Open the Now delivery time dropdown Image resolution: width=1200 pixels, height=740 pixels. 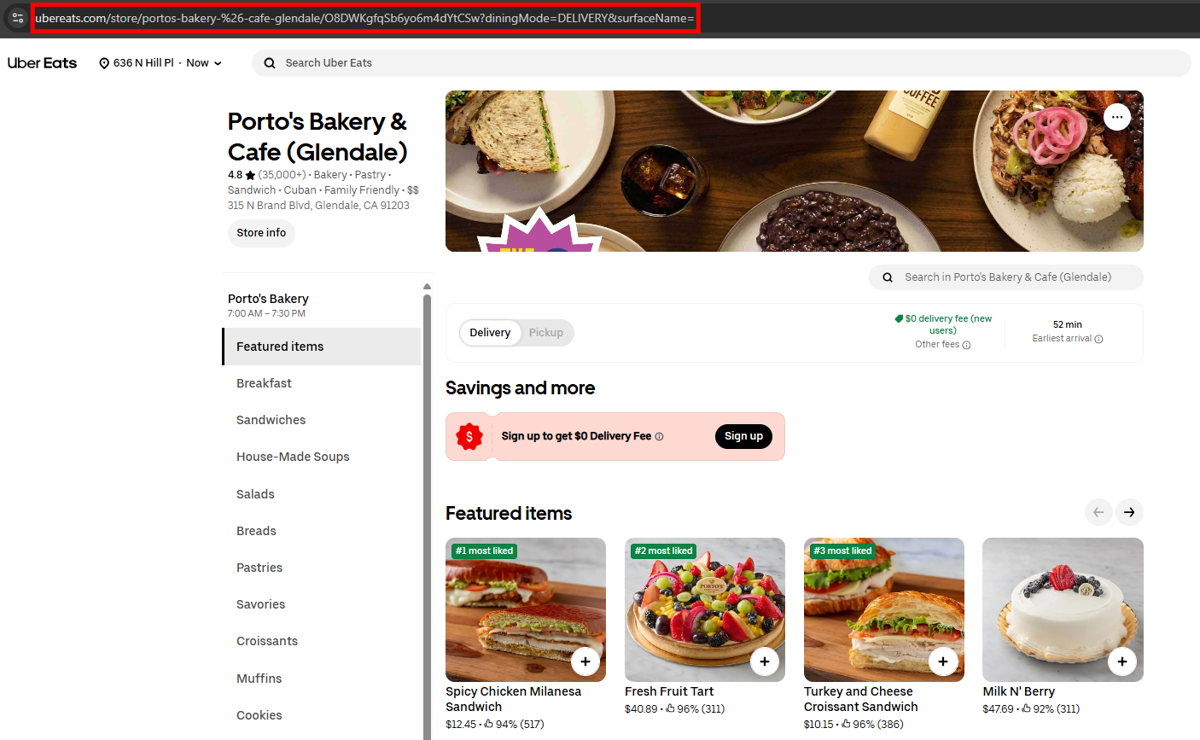(x=204, y=63)
